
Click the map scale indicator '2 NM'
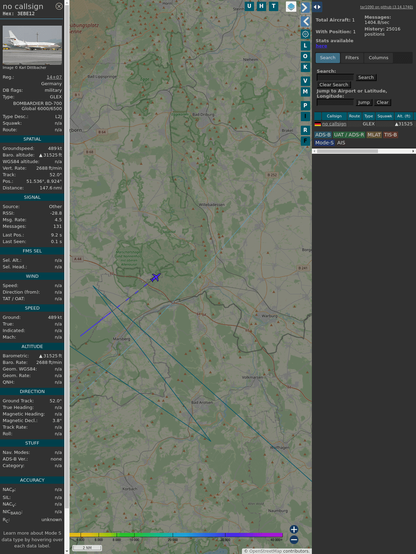click(x=87, y=548)
